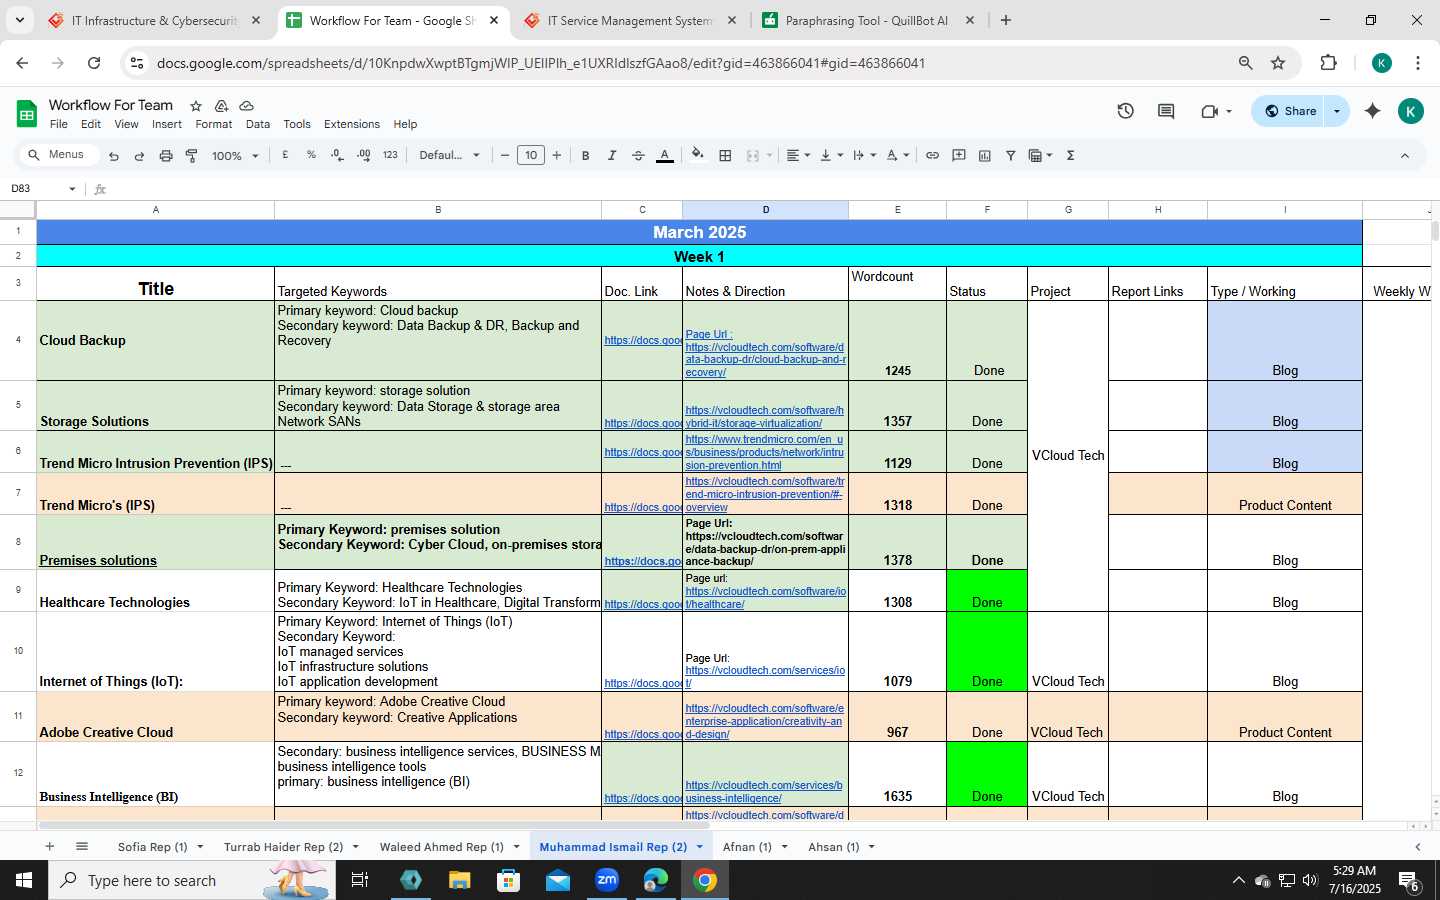Switch to the Sofia Rep (1) sheet tab
1440x900 pixels.
pyautogui.click(x=152, y=847)
